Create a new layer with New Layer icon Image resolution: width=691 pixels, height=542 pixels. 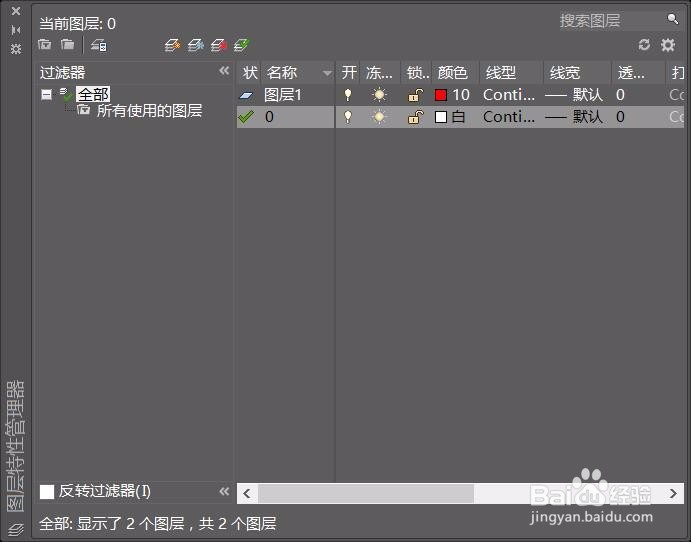[x=173, y=45]
